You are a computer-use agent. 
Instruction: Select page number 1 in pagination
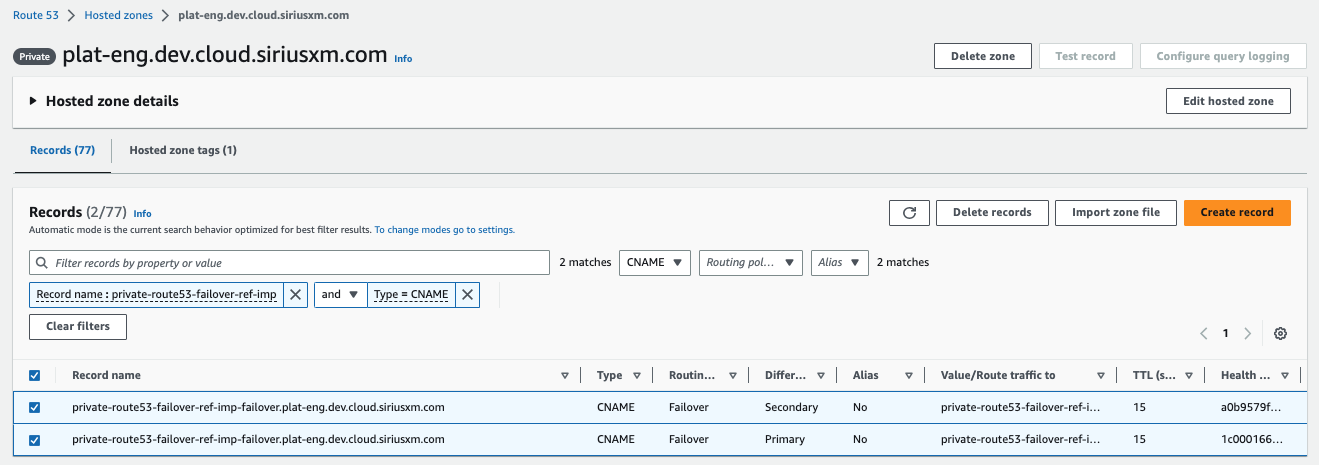click(1225, 333)
